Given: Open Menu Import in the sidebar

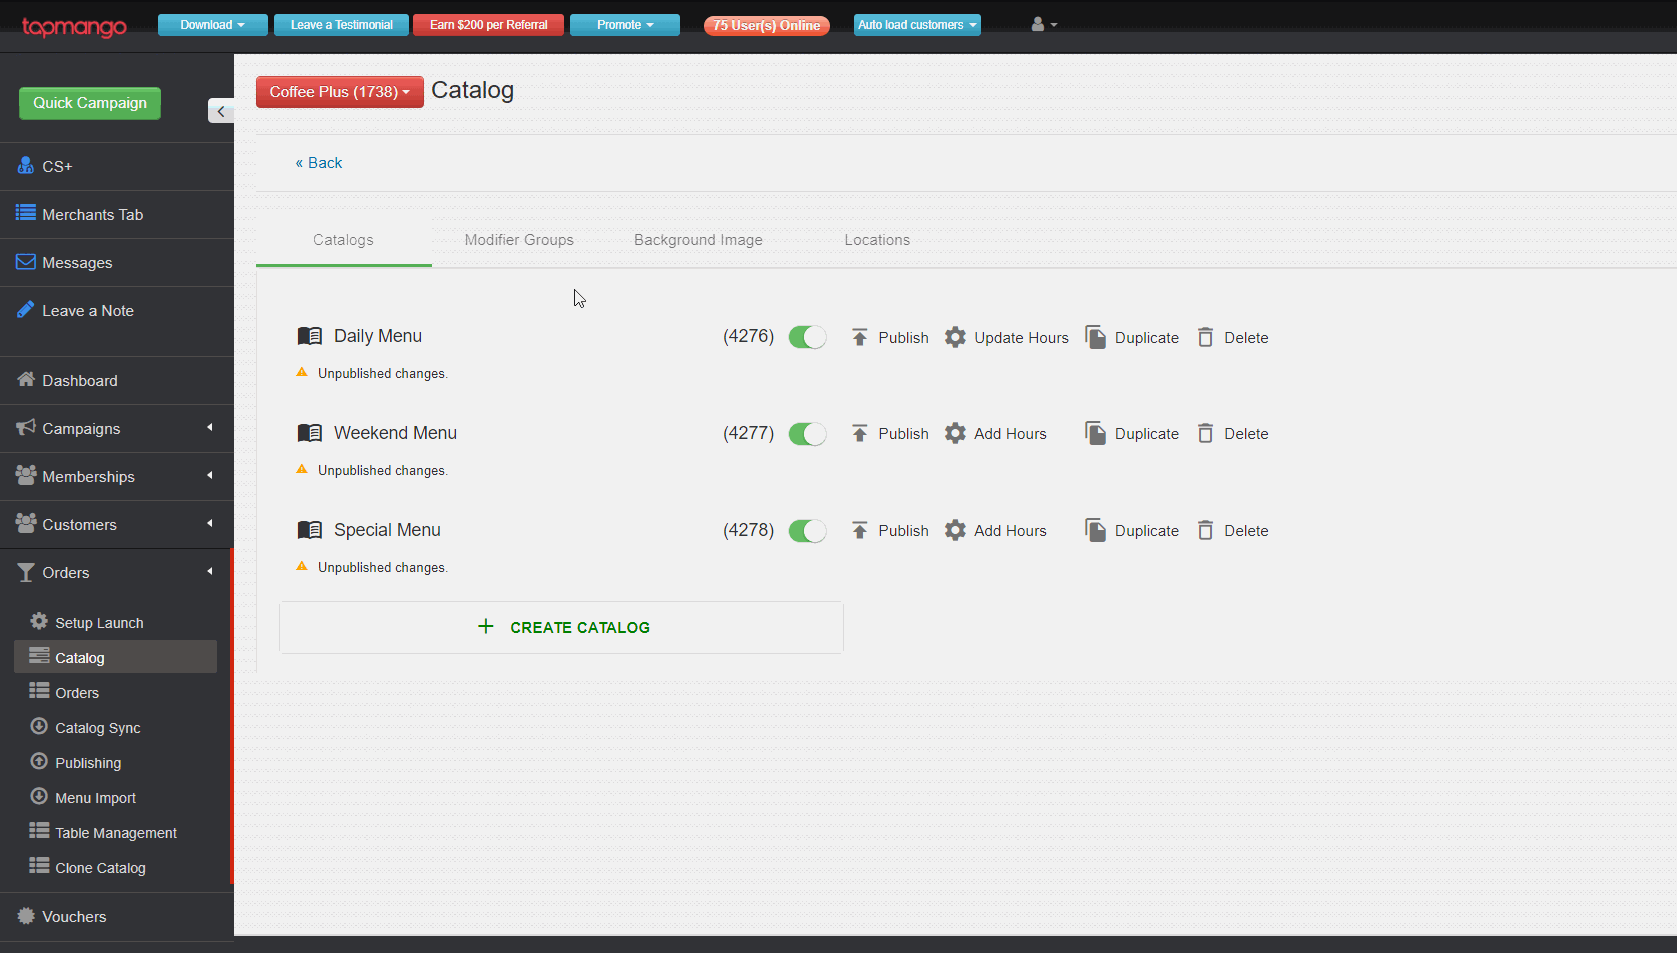Looking at the screenshot, I should click(x=95, y=797).
